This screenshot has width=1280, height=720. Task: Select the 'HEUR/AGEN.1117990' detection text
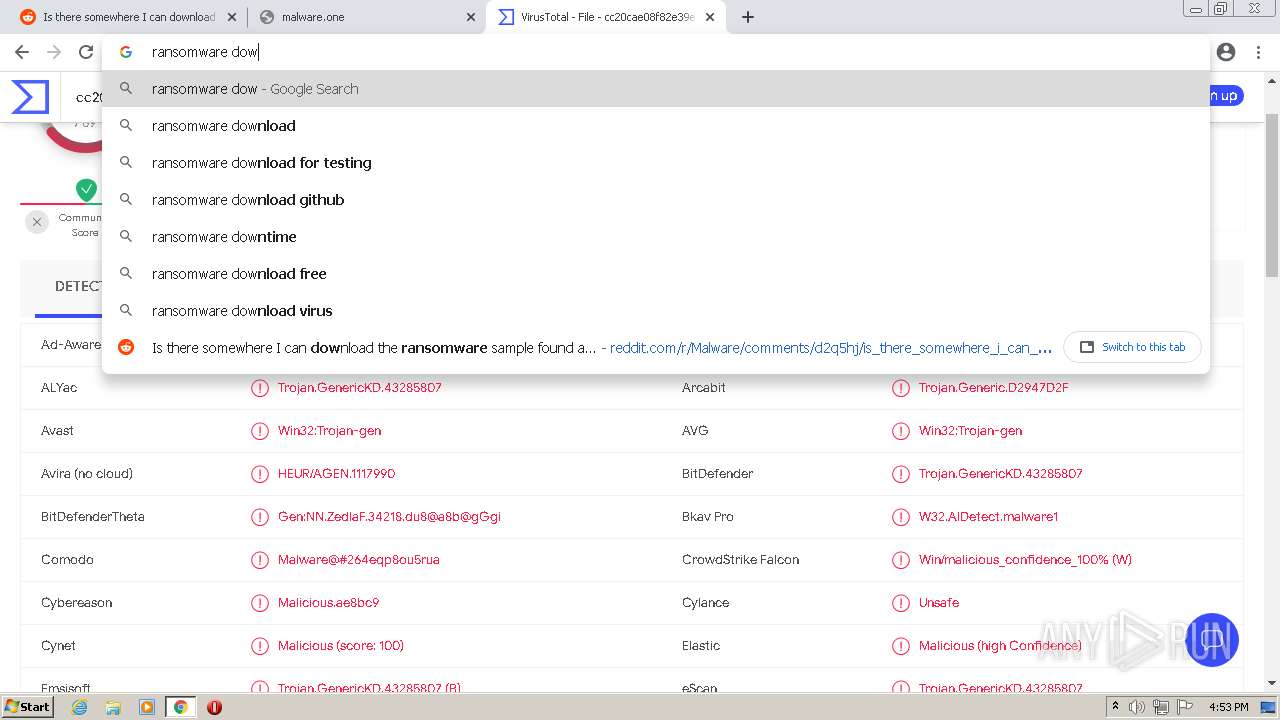click(x=336, y=474)
